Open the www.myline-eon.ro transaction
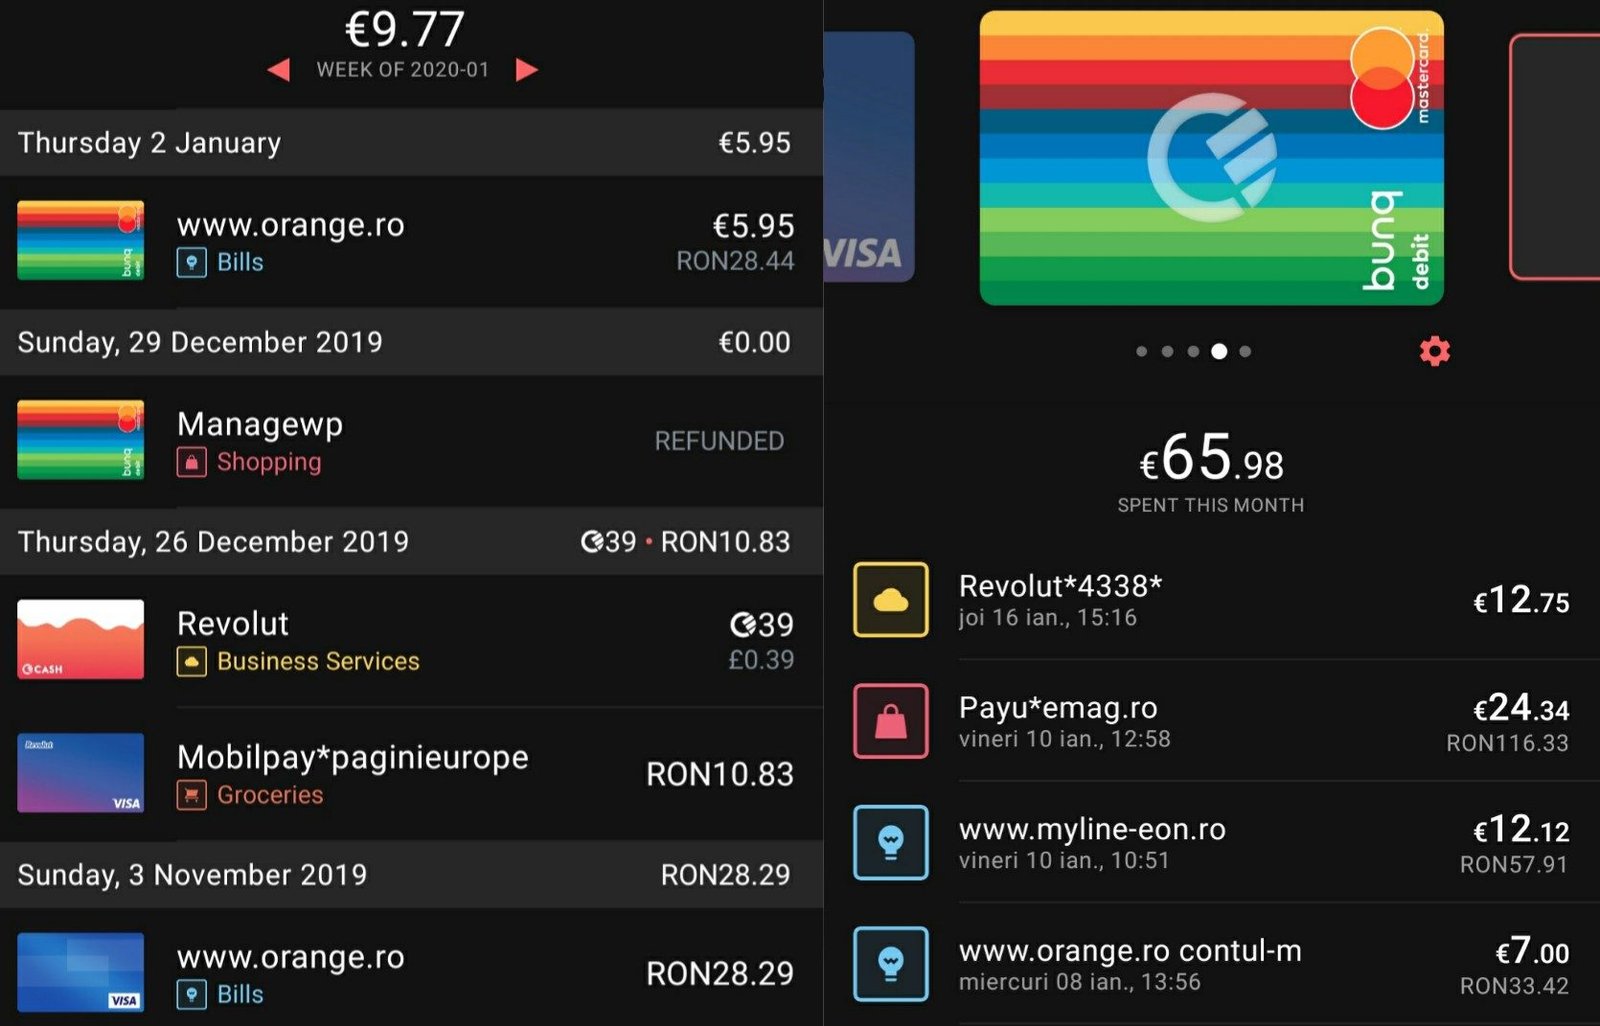1600x1026 pixels. click(x=1212, y=842)
